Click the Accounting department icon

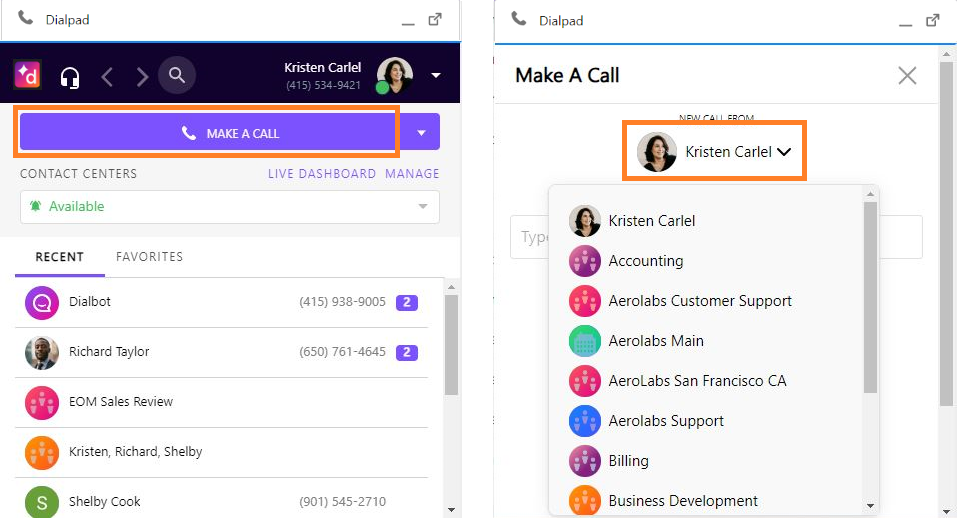pyautogui.click(x=585, y=261)
